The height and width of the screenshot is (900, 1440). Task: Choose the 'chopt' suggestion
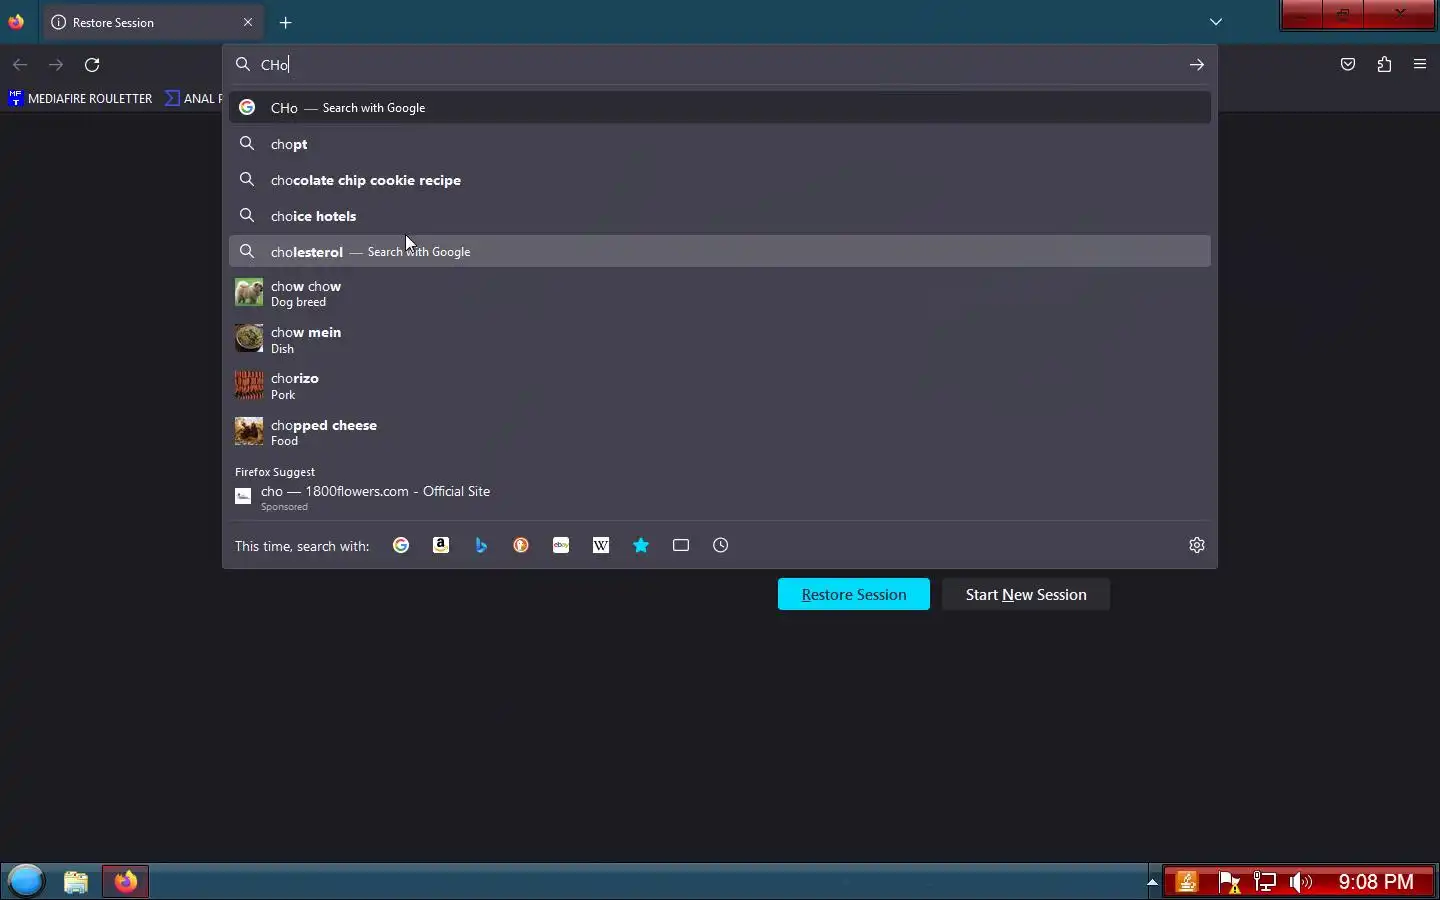coord(720,144)
